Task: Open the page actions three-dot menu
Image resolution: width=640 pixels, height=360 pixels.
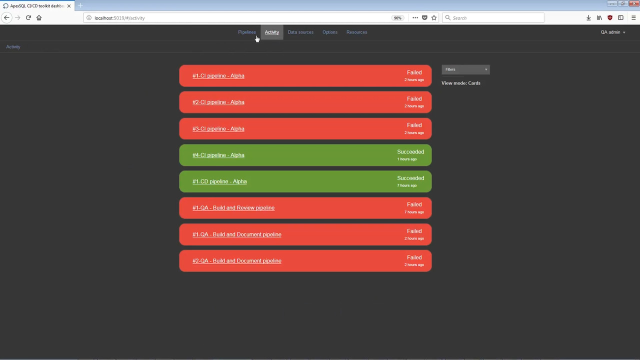Action: [415, 18]
